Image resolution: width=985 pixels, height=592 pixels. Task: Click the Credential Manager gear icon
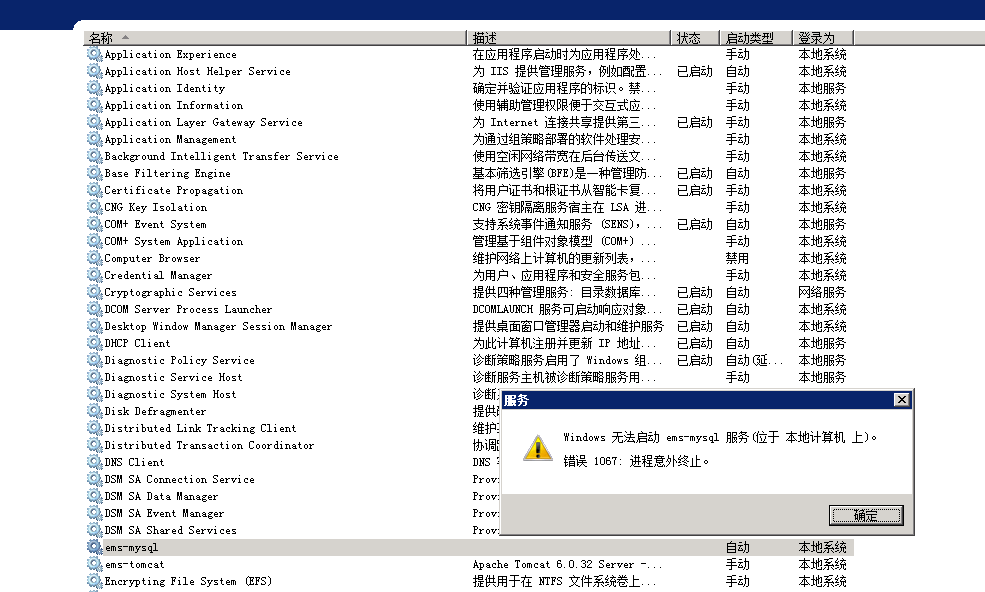[94, 275]
